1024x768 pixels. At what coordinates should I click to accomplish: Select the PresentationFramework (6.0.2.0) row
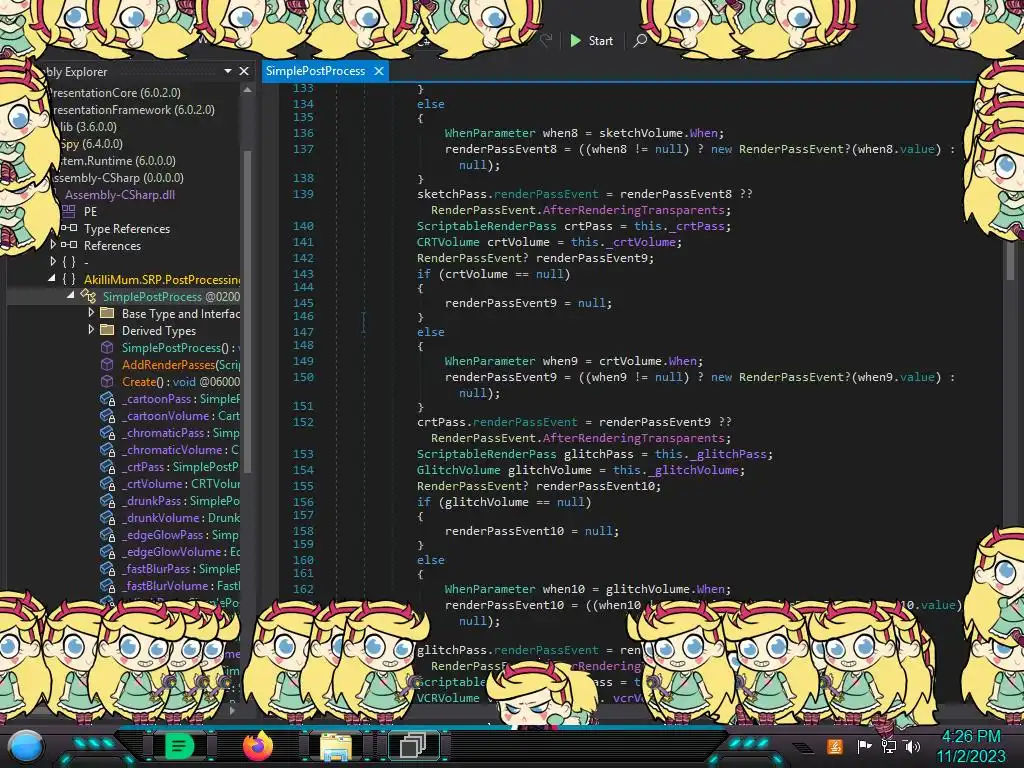tap(134, 110)
